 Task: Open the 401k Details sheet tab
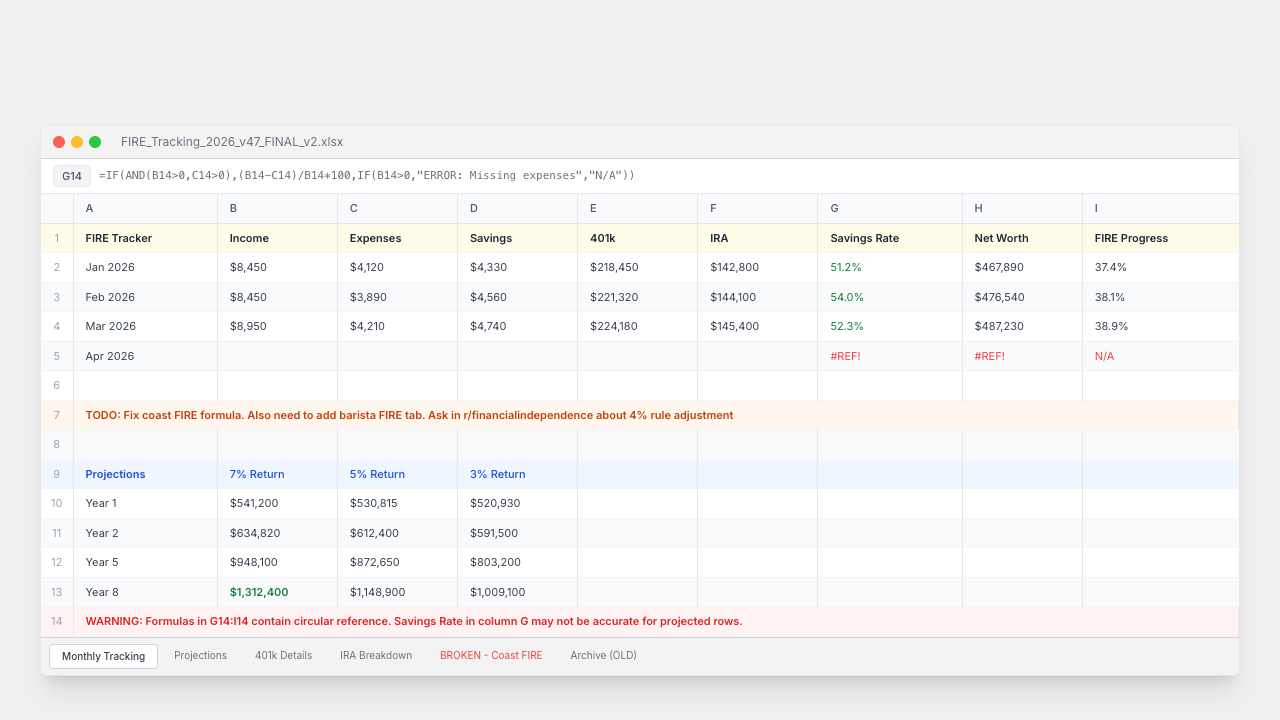283,656
